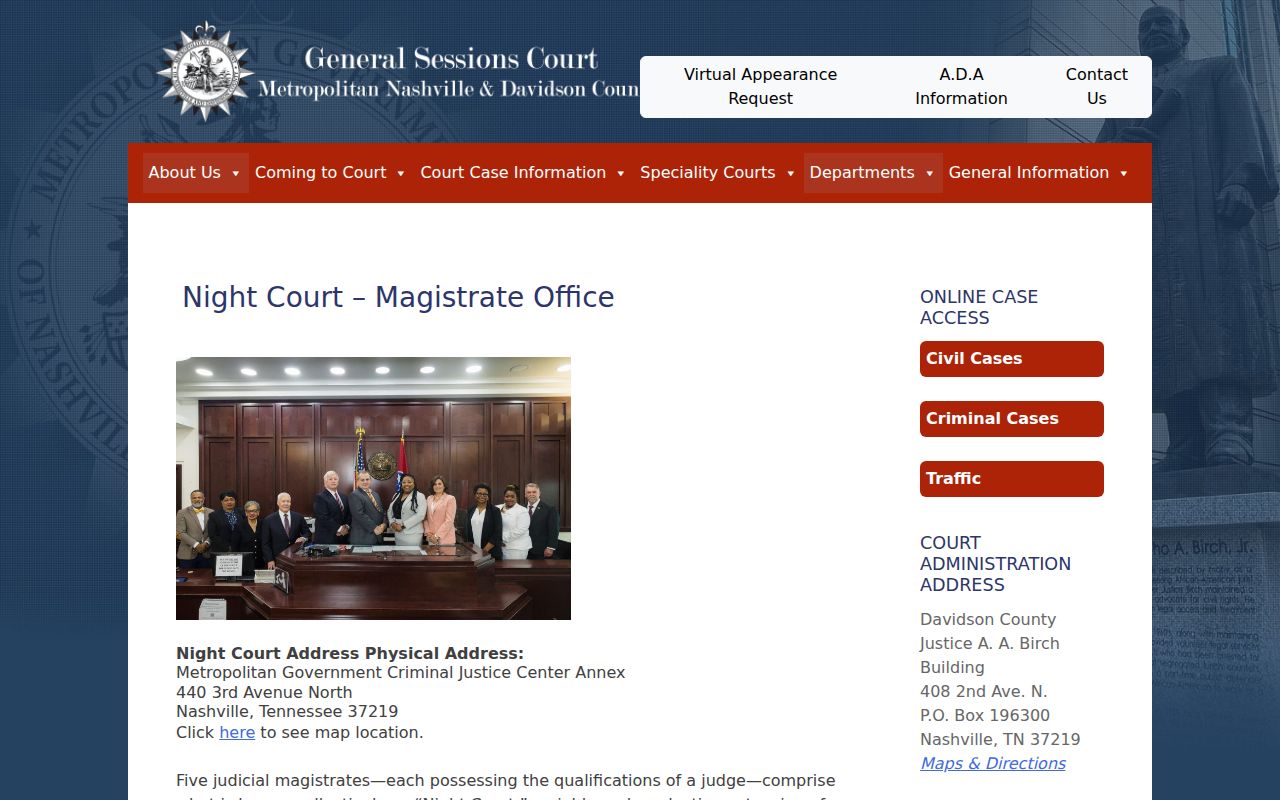Click 'Metropolitan Government Criminal Justice Center Annex' text
This screenshot has width=1280, height=800.
(x=401, y=672)
